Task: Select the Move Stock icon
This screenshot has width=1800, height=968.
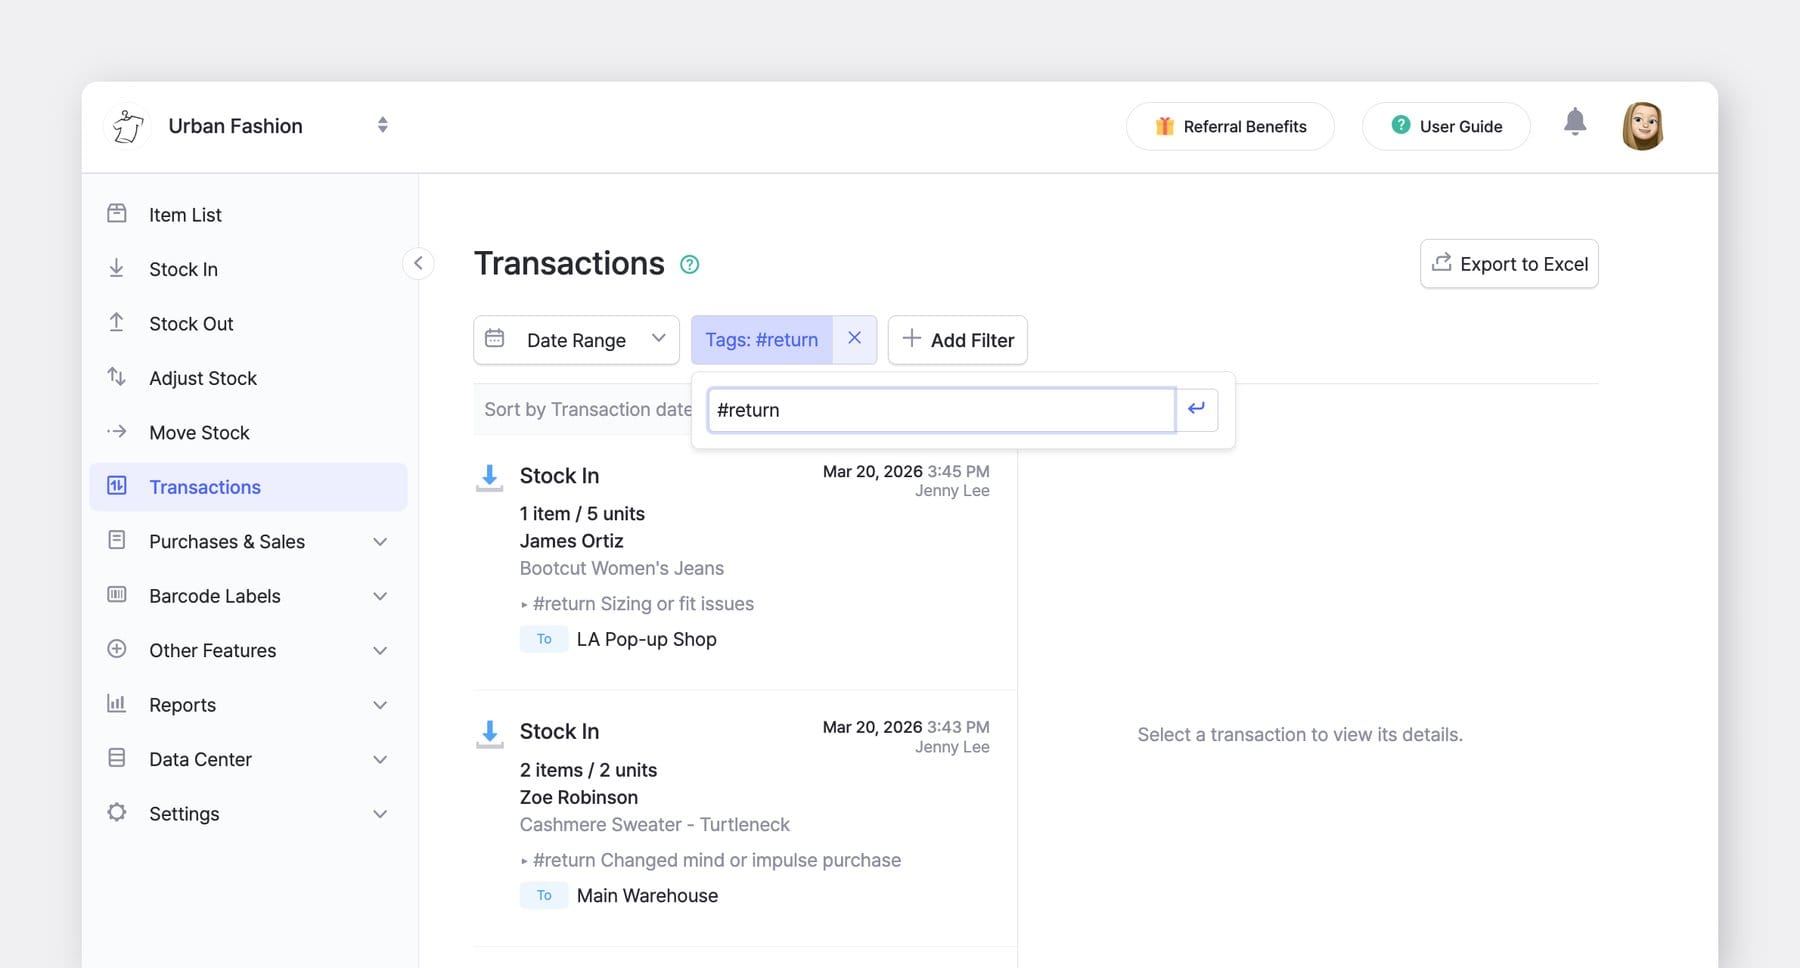Action: point(117,432)
